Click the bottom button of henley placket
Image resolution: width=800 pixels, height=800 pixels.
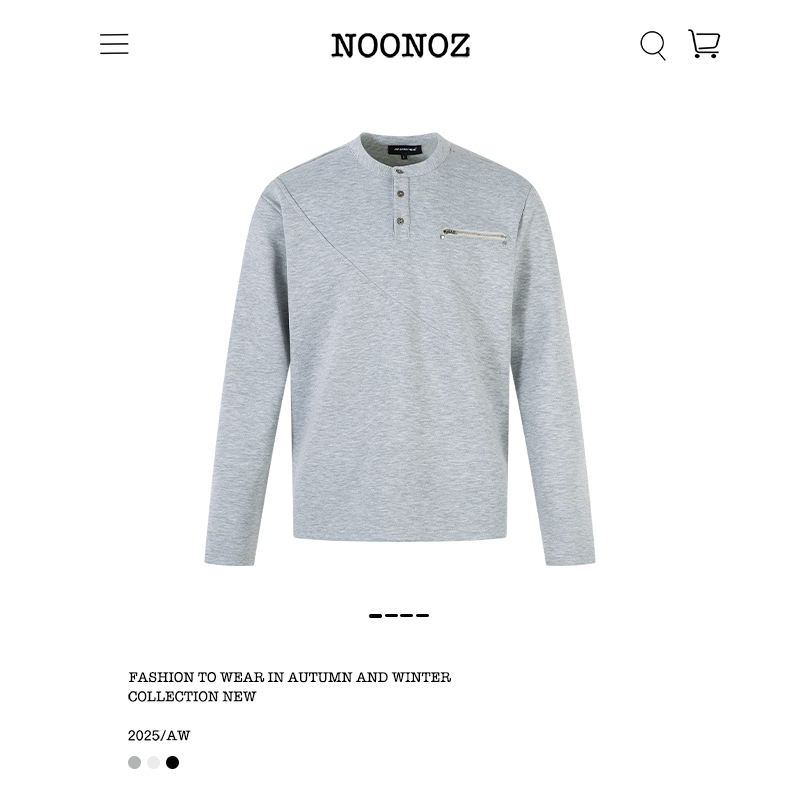click(x=400, y=221)
